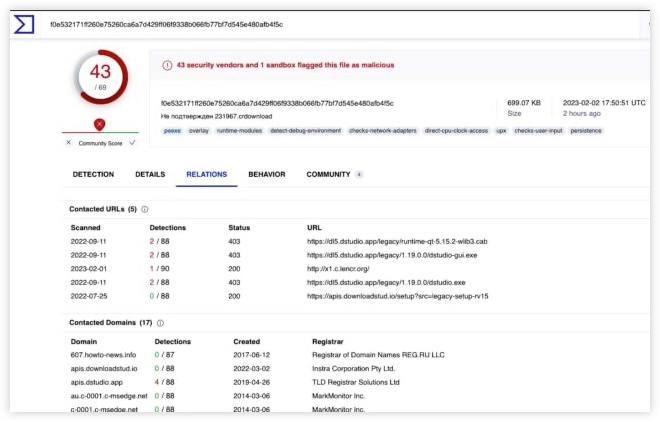Click the VirusTotal sigma logo
The height and width of the screenshot is (422, 660).
point(24,24)
